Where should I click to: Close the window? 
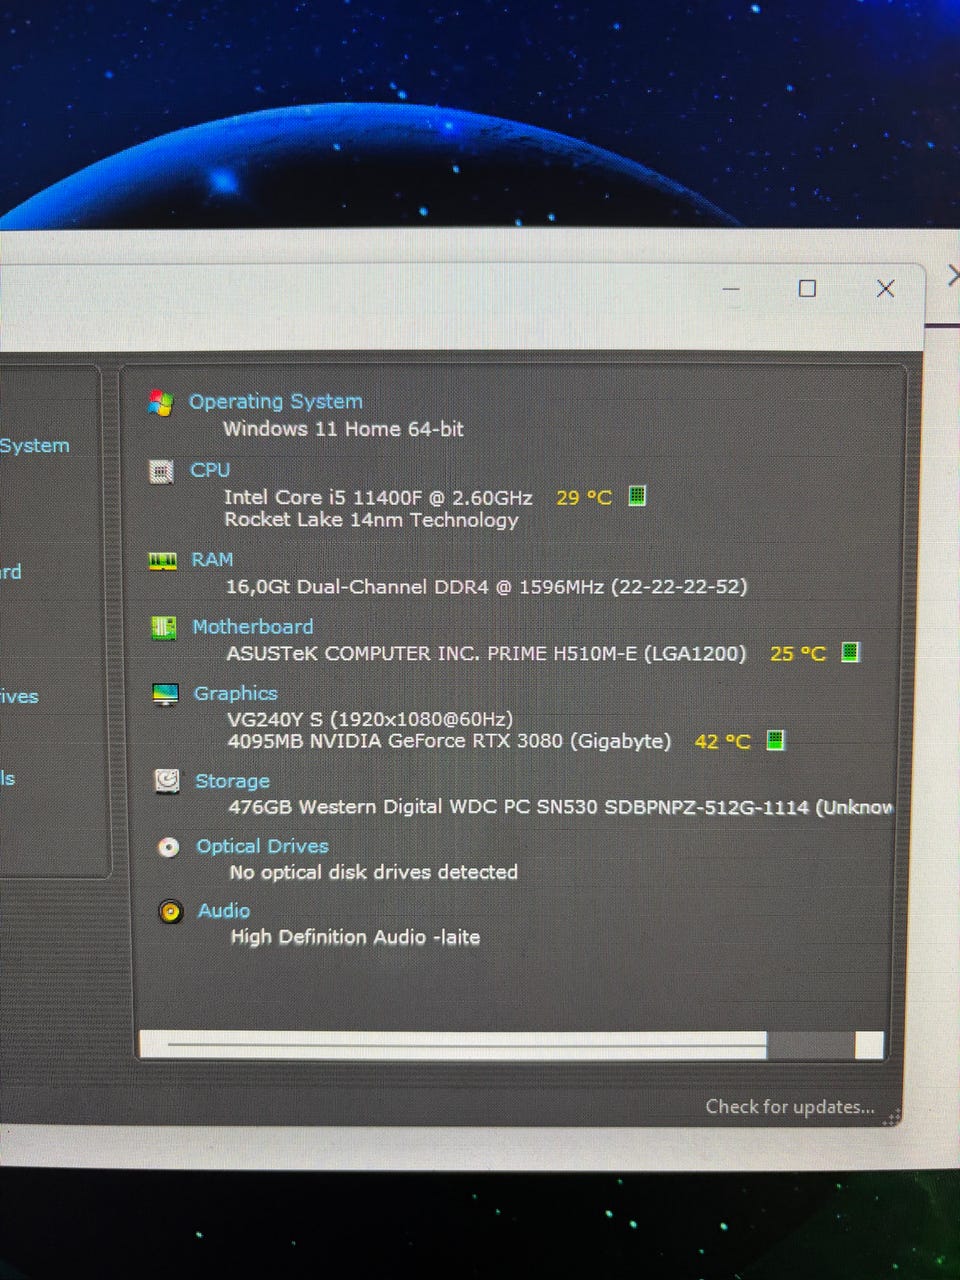pos(885,289)
